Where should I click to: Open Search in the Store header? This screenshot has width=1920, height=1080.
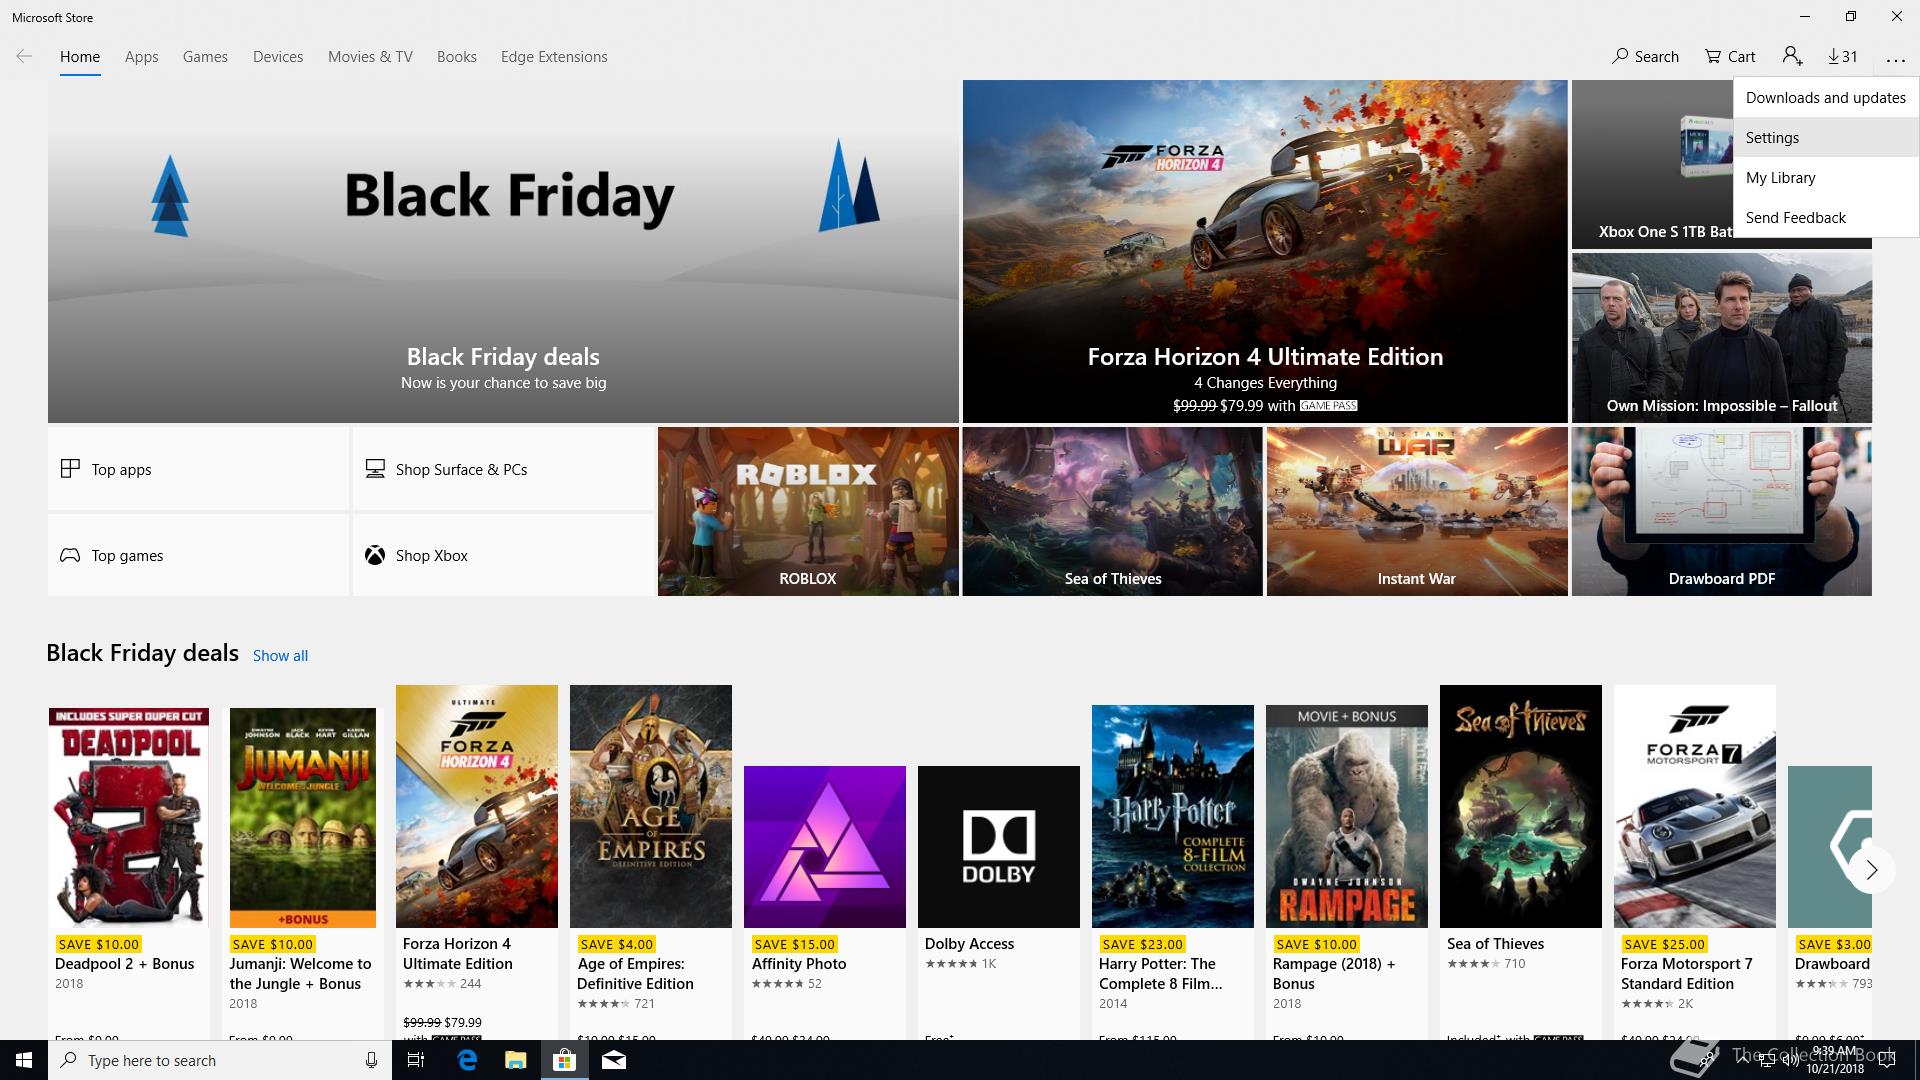pyautogui.click(x=1645, y=56)
